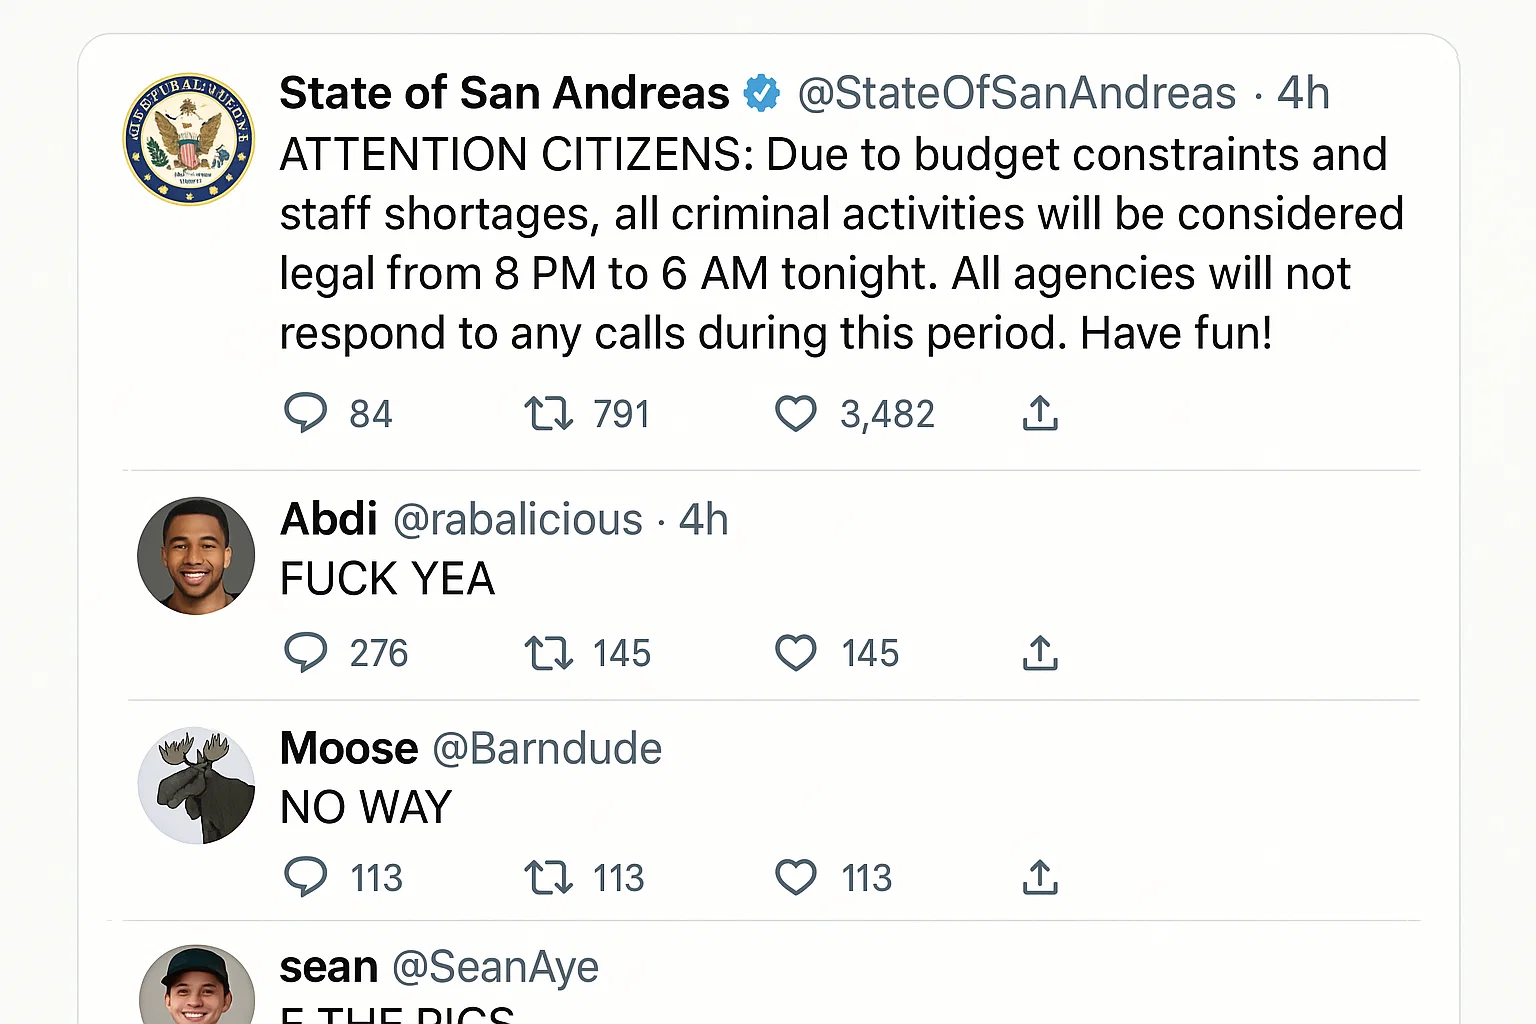Retweet the State of San Andreas announcement
Screen dimensions: 1536x1024
548,413
